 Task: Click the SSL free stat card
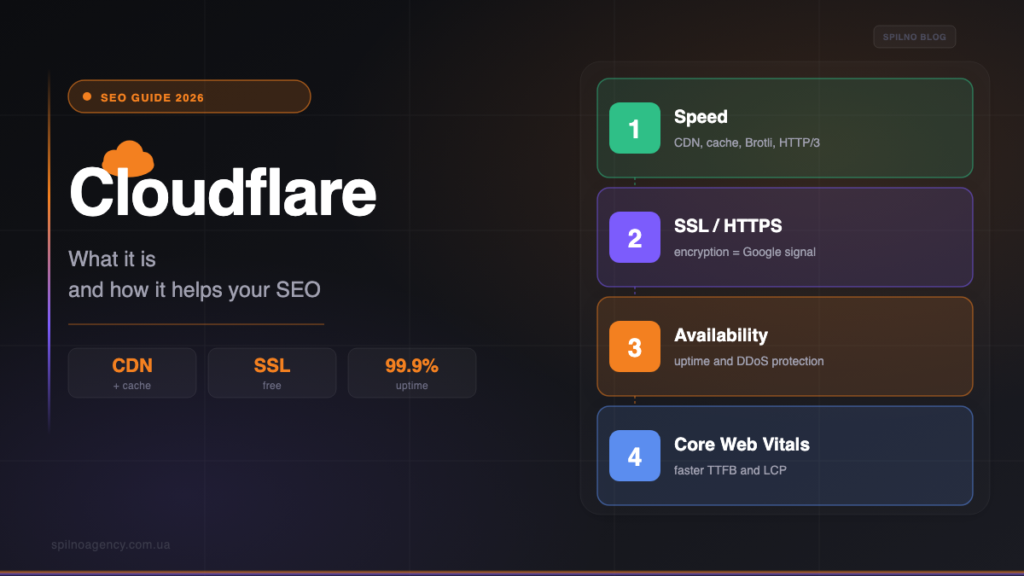(x=272, y=373)
